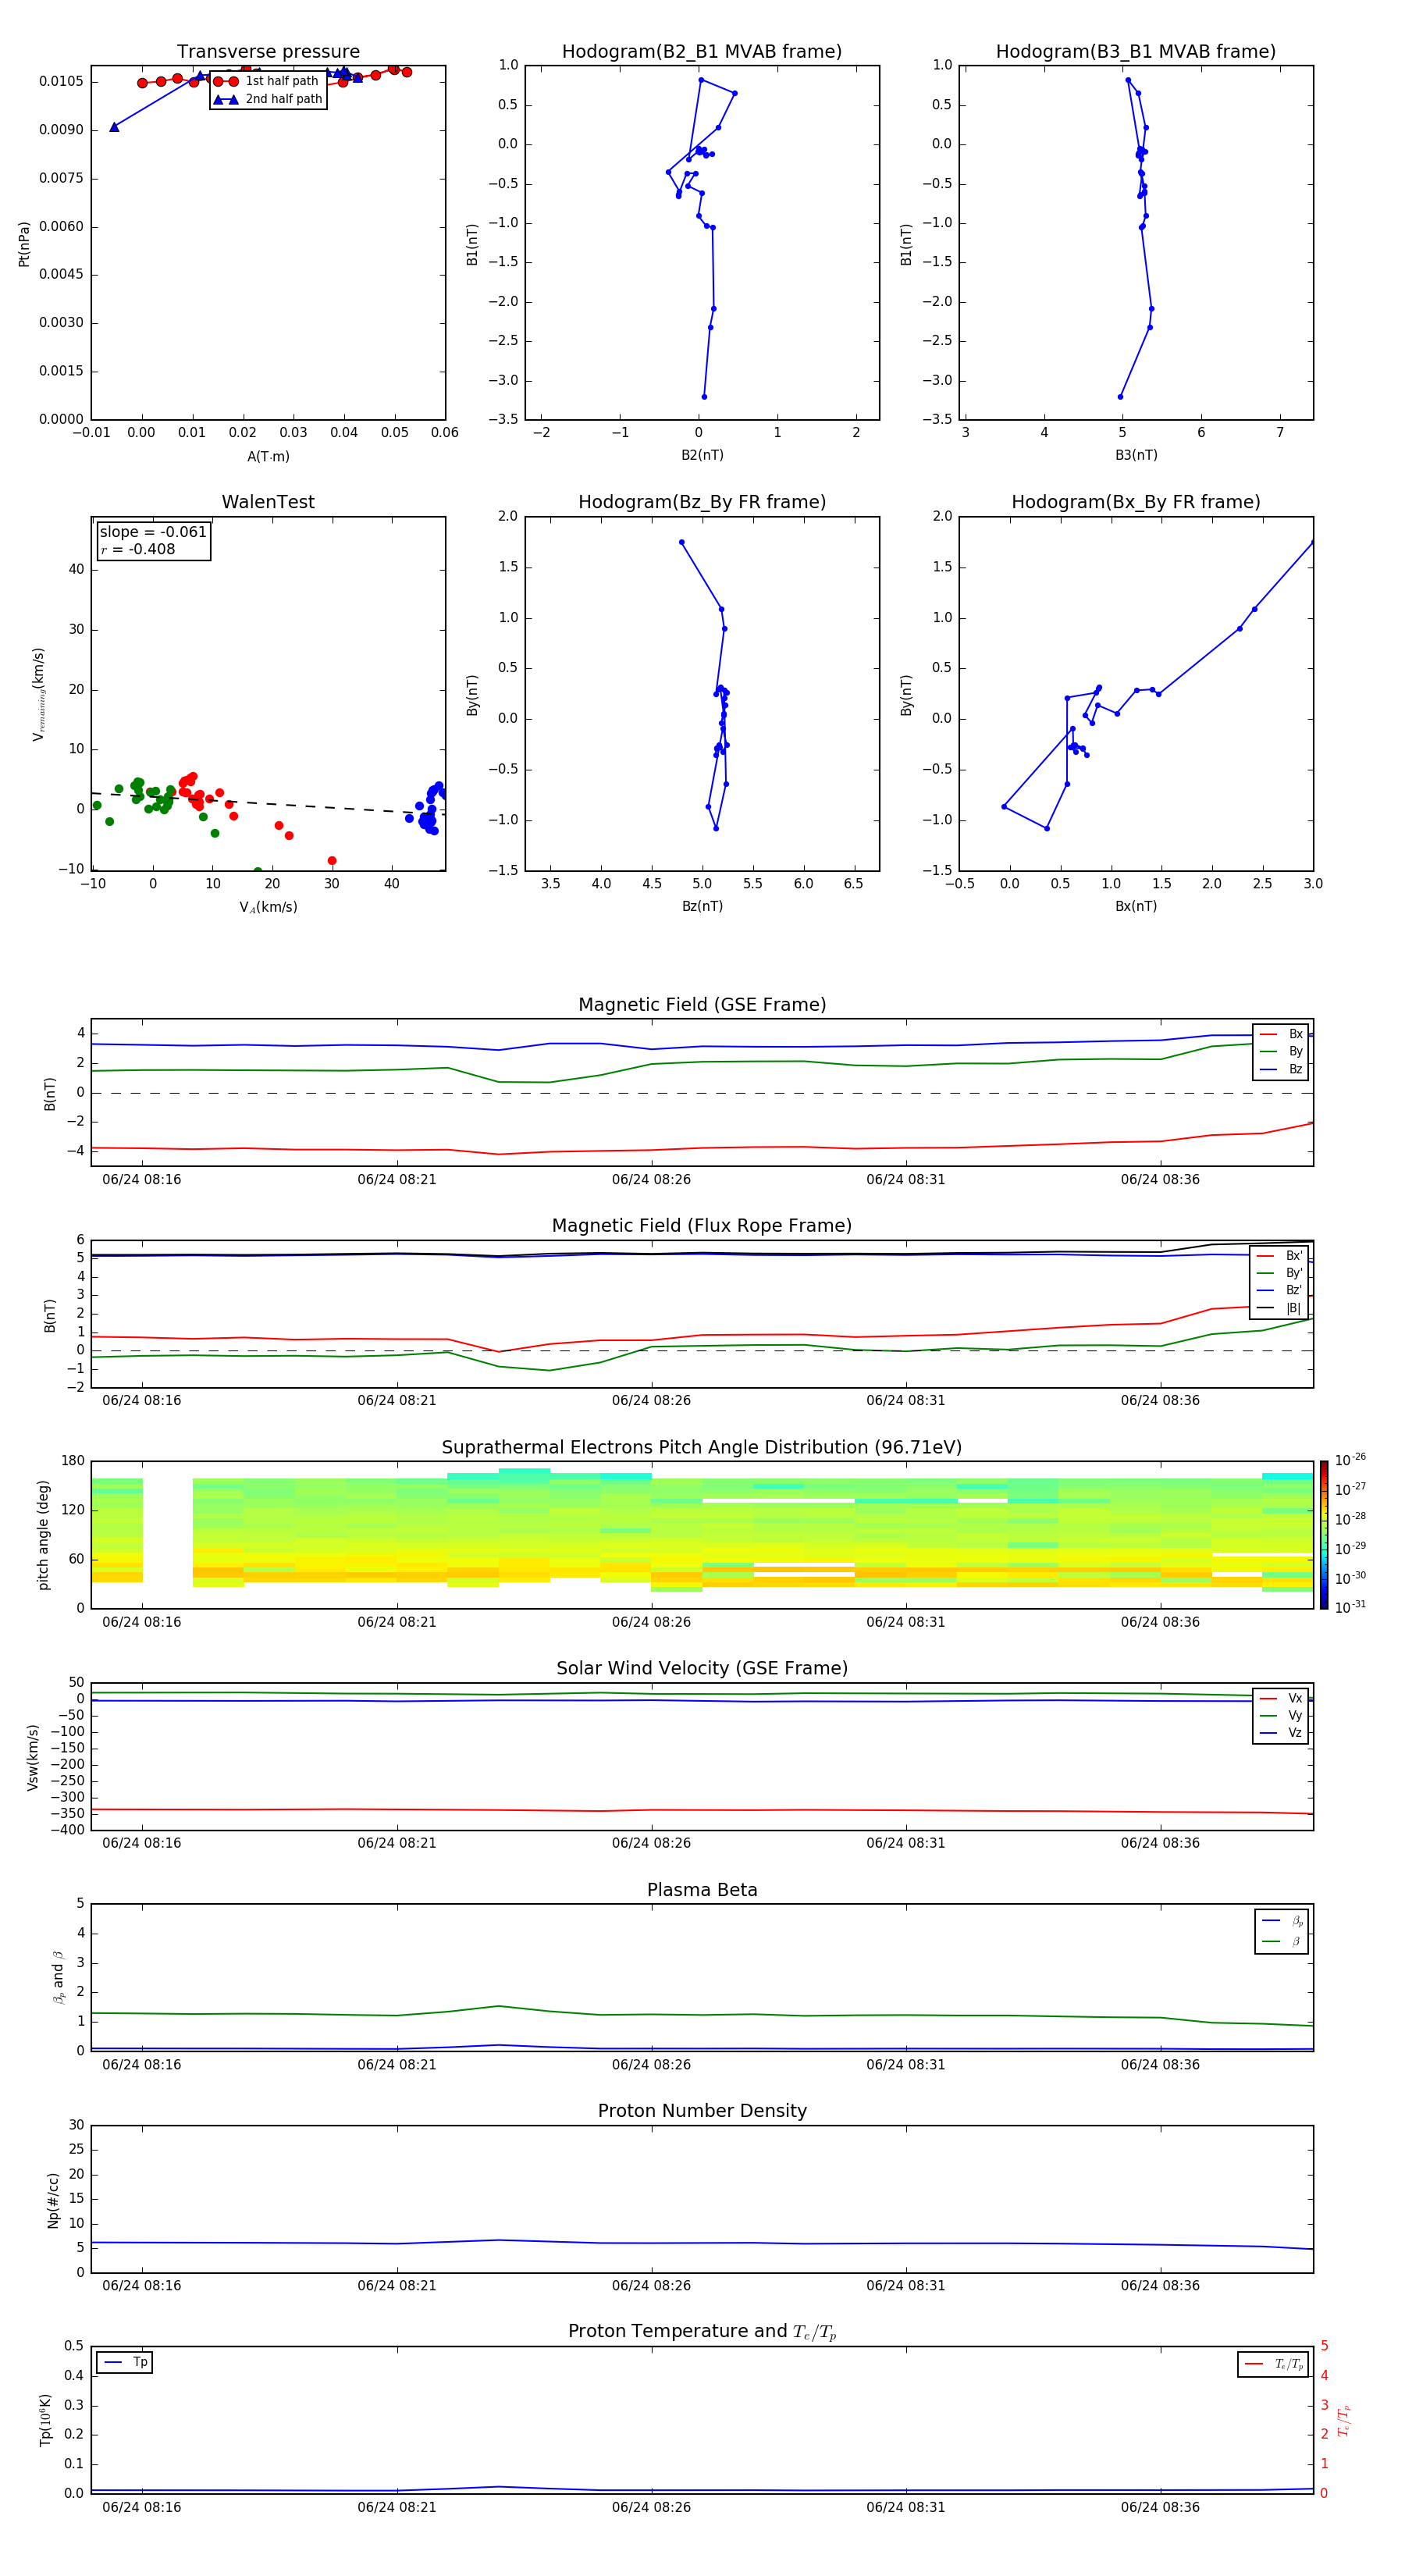Click the Suprathermal Electrons Pitch Angle Distribution title
The image size is (1405, 2576).
702,1448
